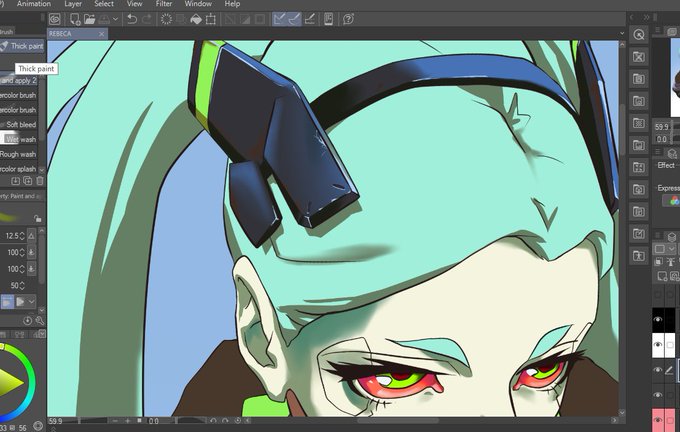Image resolution: width=680 pixels, height=432 pixels.
Task: Open the wrench sub tool detail icon
Action: click(39, 321)
